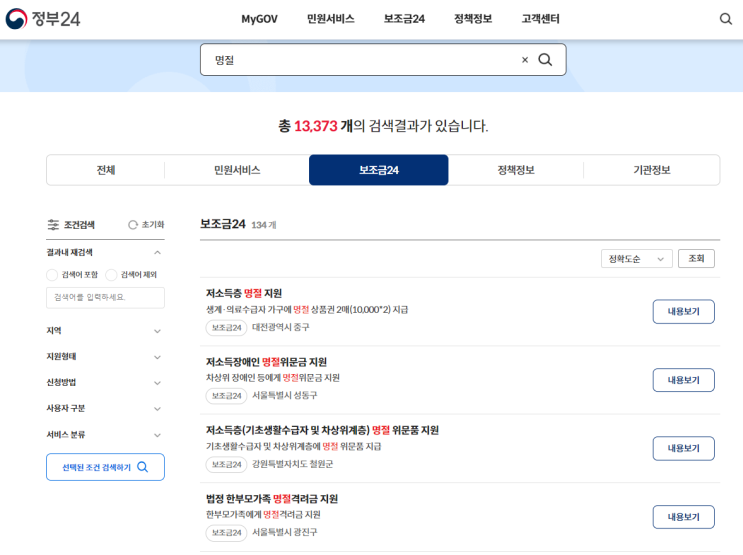Click the 서울특별시 성동구 region text
Screen dimensions: 743x555
tap(284, 396)
